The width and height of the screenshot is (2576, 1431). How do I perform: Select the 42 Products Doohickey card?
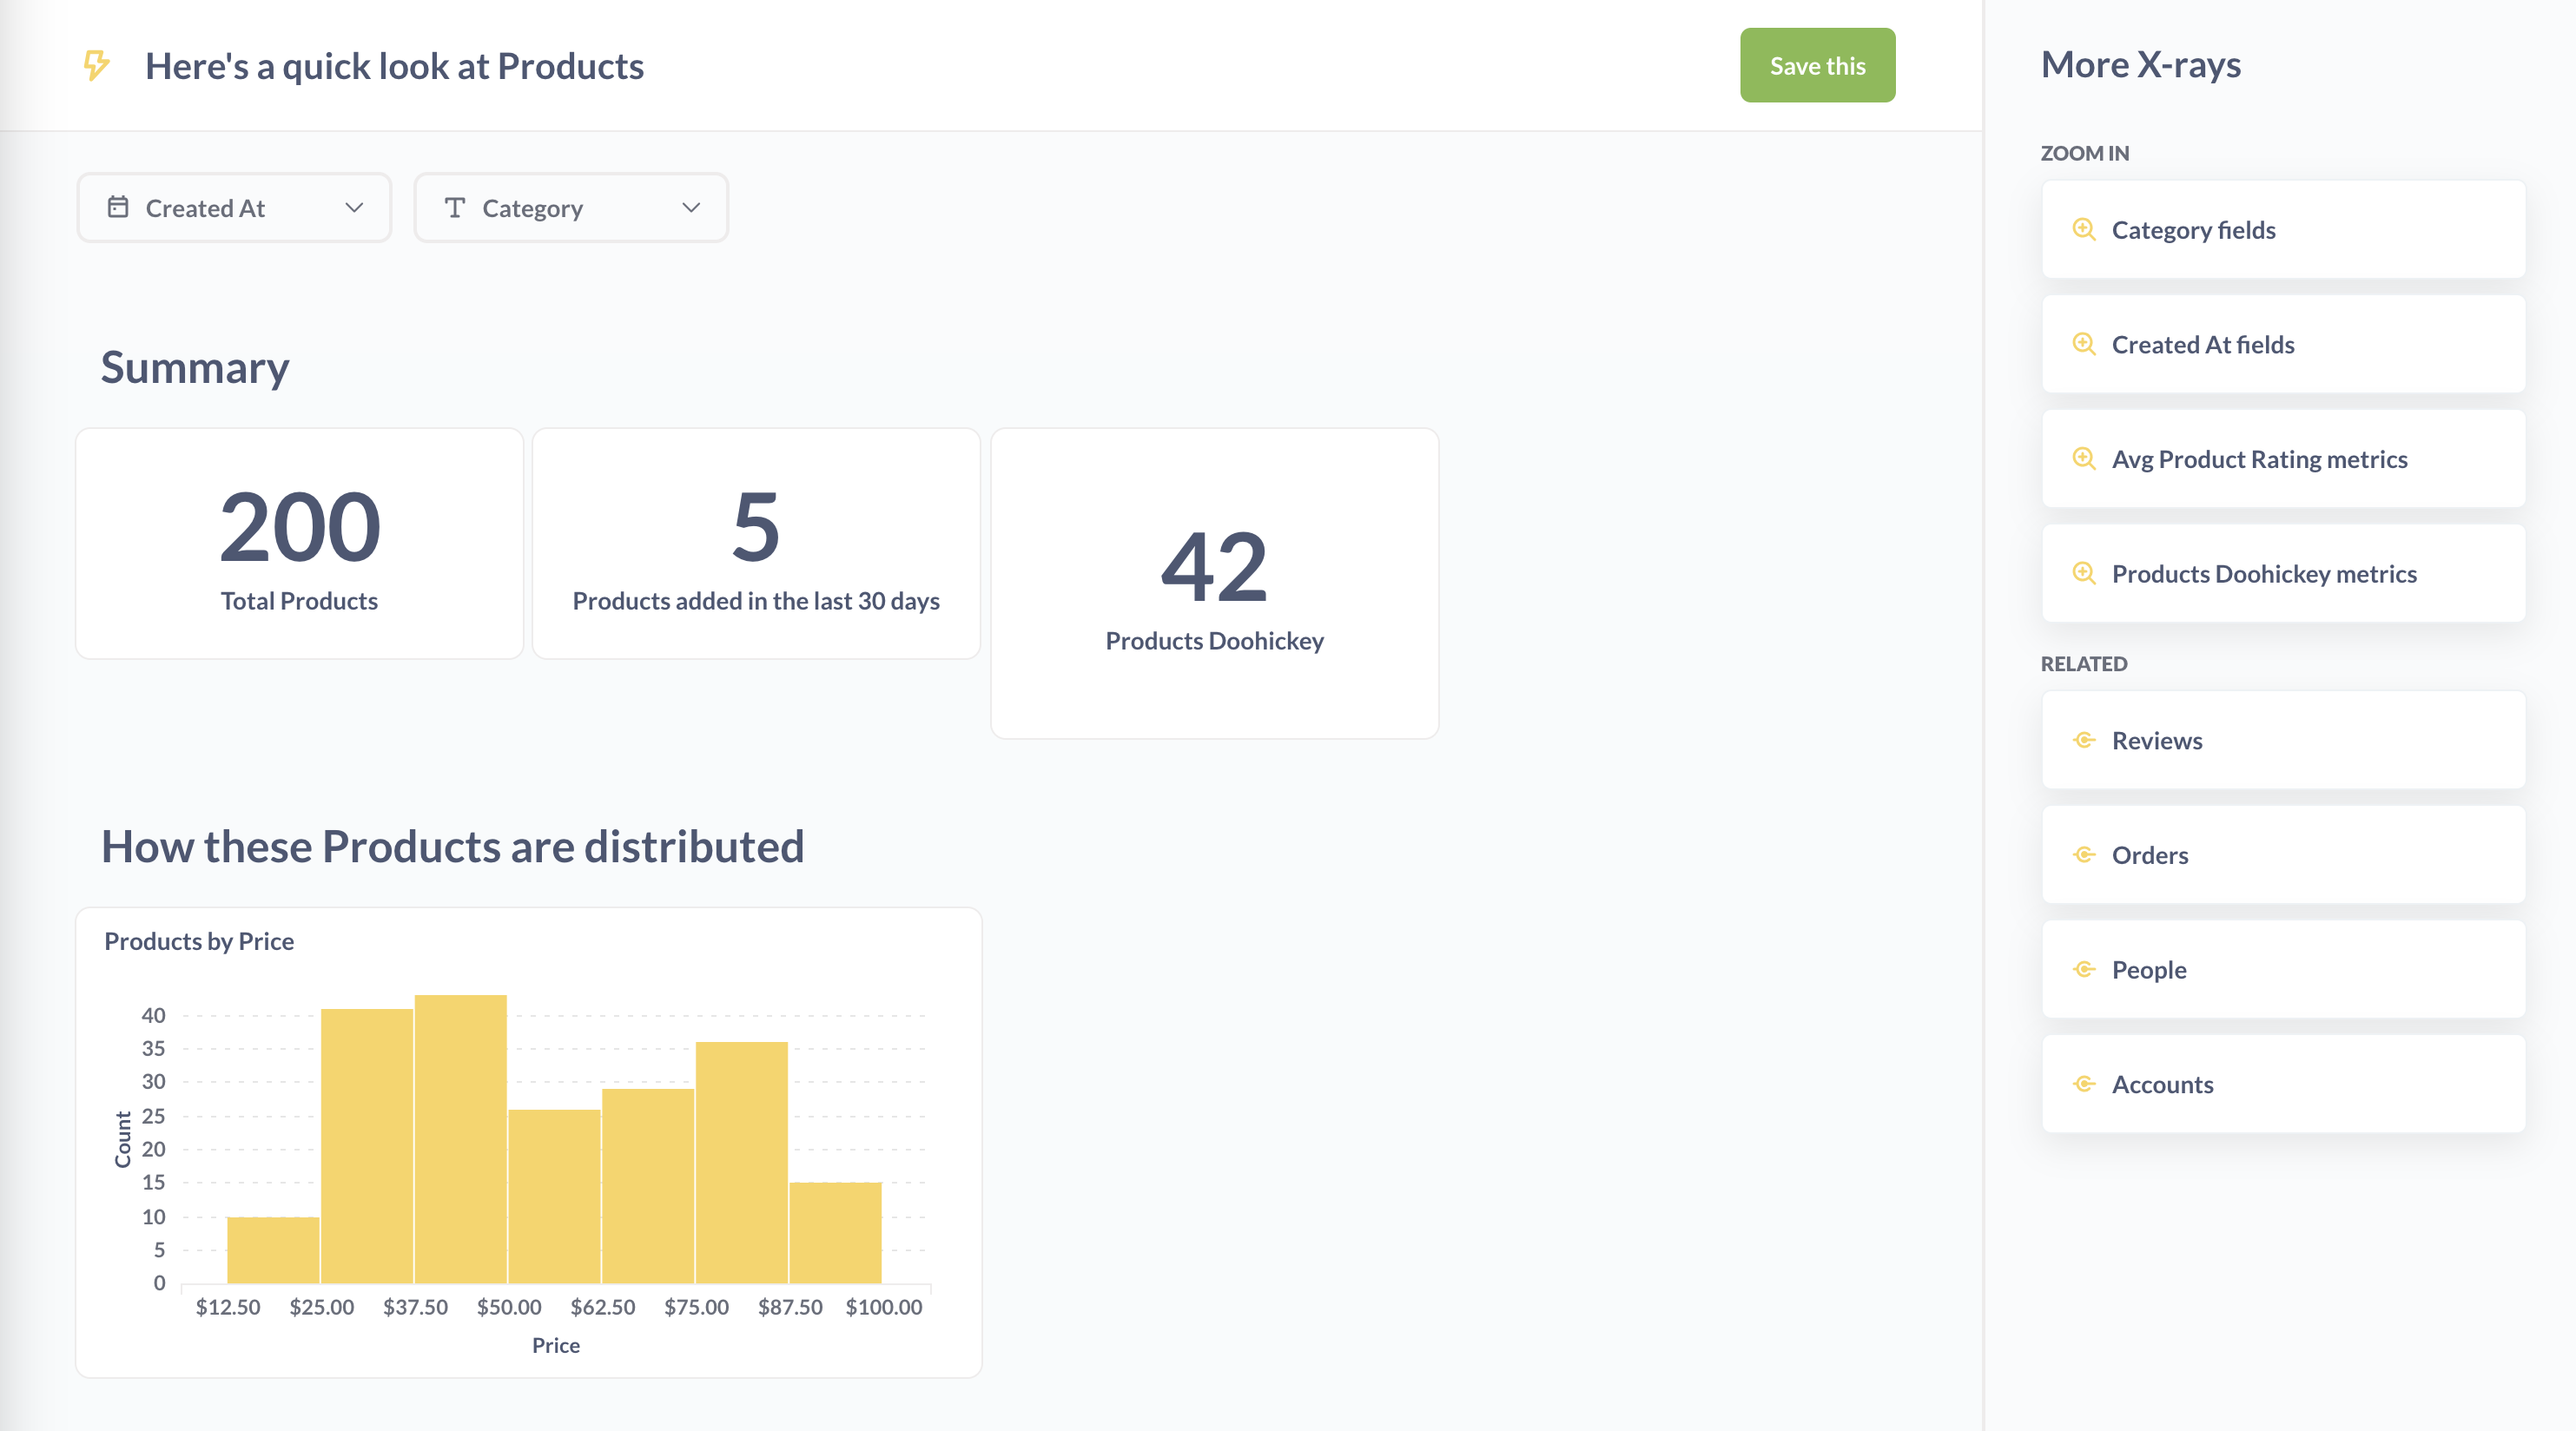1214,583
